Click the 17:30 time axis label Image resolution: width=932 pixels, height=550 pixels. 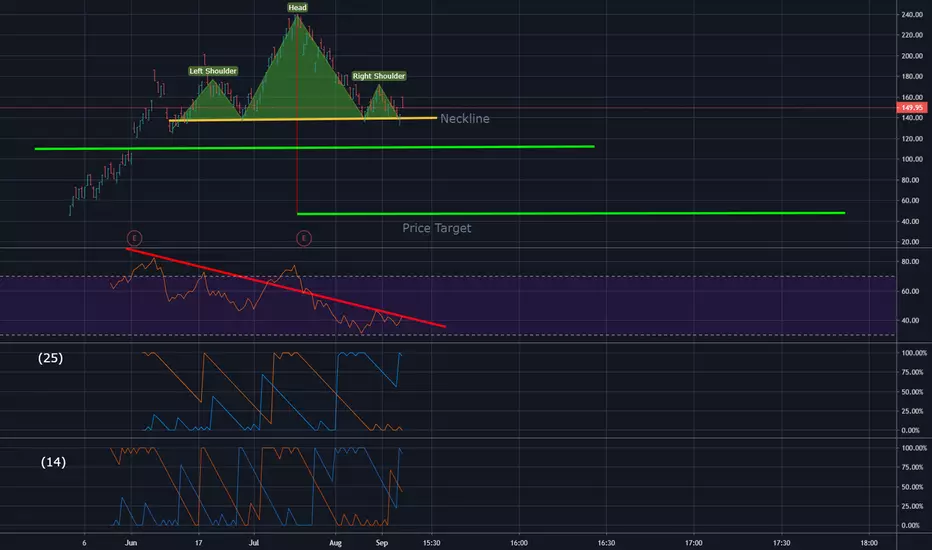click(782, 543)
